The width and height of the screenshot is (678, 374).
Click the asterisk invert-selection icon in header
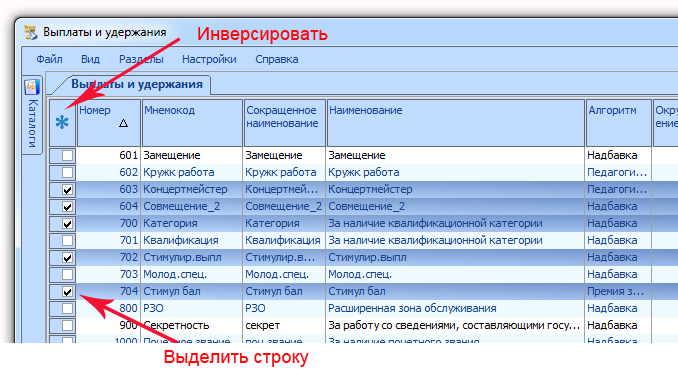(62, 122)
